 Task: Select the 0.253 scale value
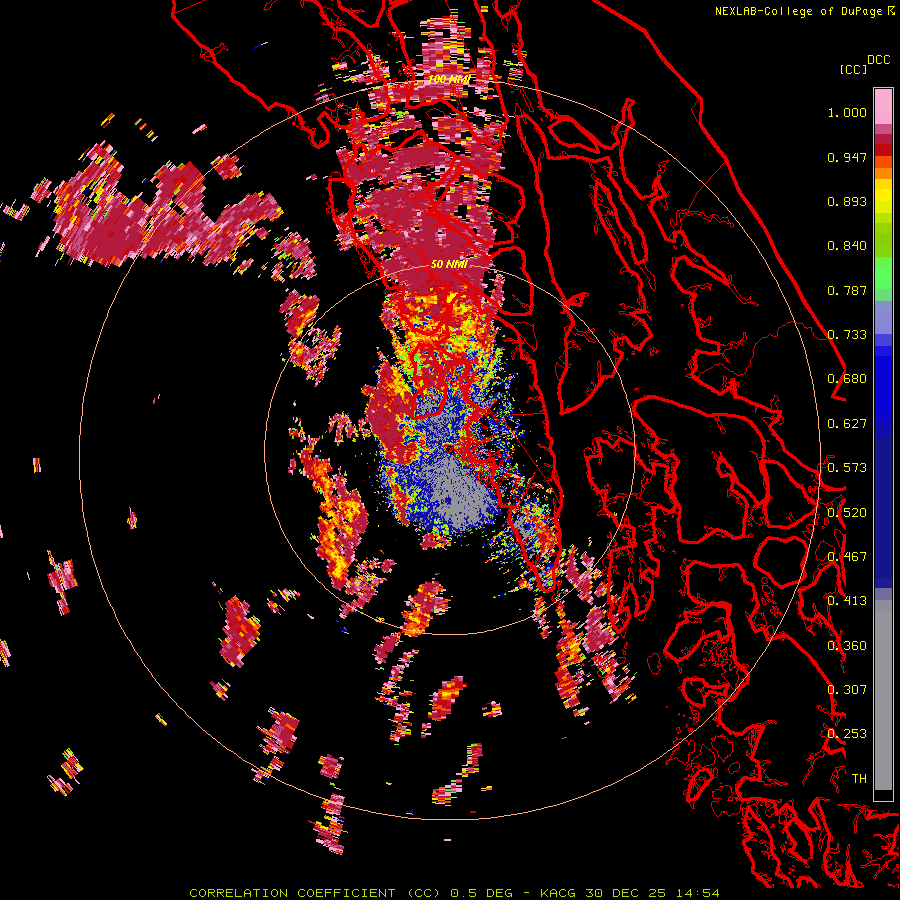[847, 734]
